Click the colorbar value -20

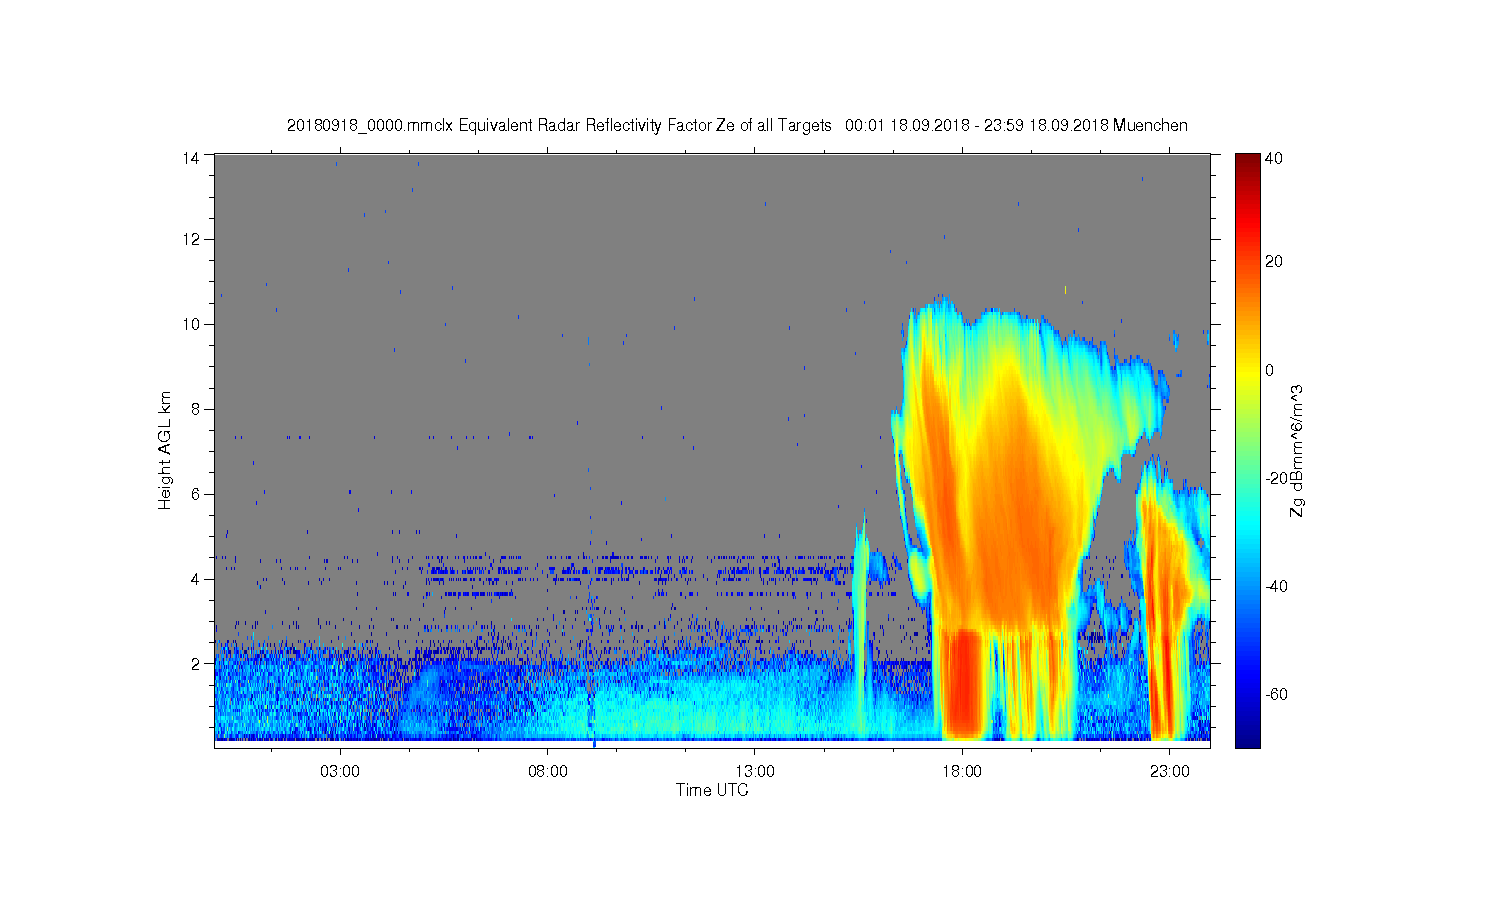coord(1277,478)
